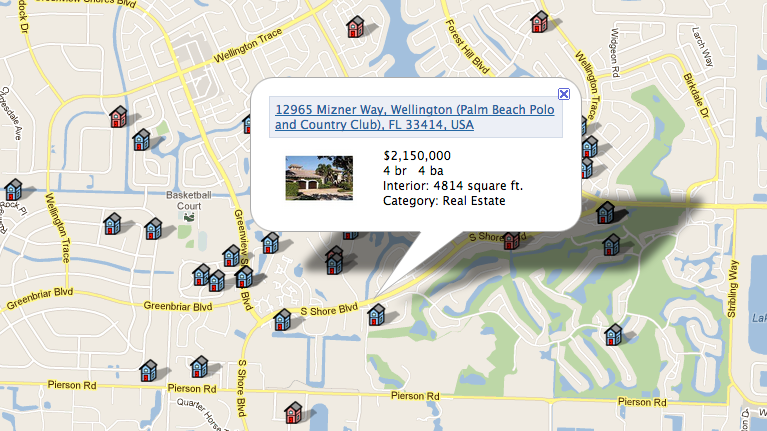
Task: Select the red house marker right of popup on S Shore Blvd
Action: [511, 240]
